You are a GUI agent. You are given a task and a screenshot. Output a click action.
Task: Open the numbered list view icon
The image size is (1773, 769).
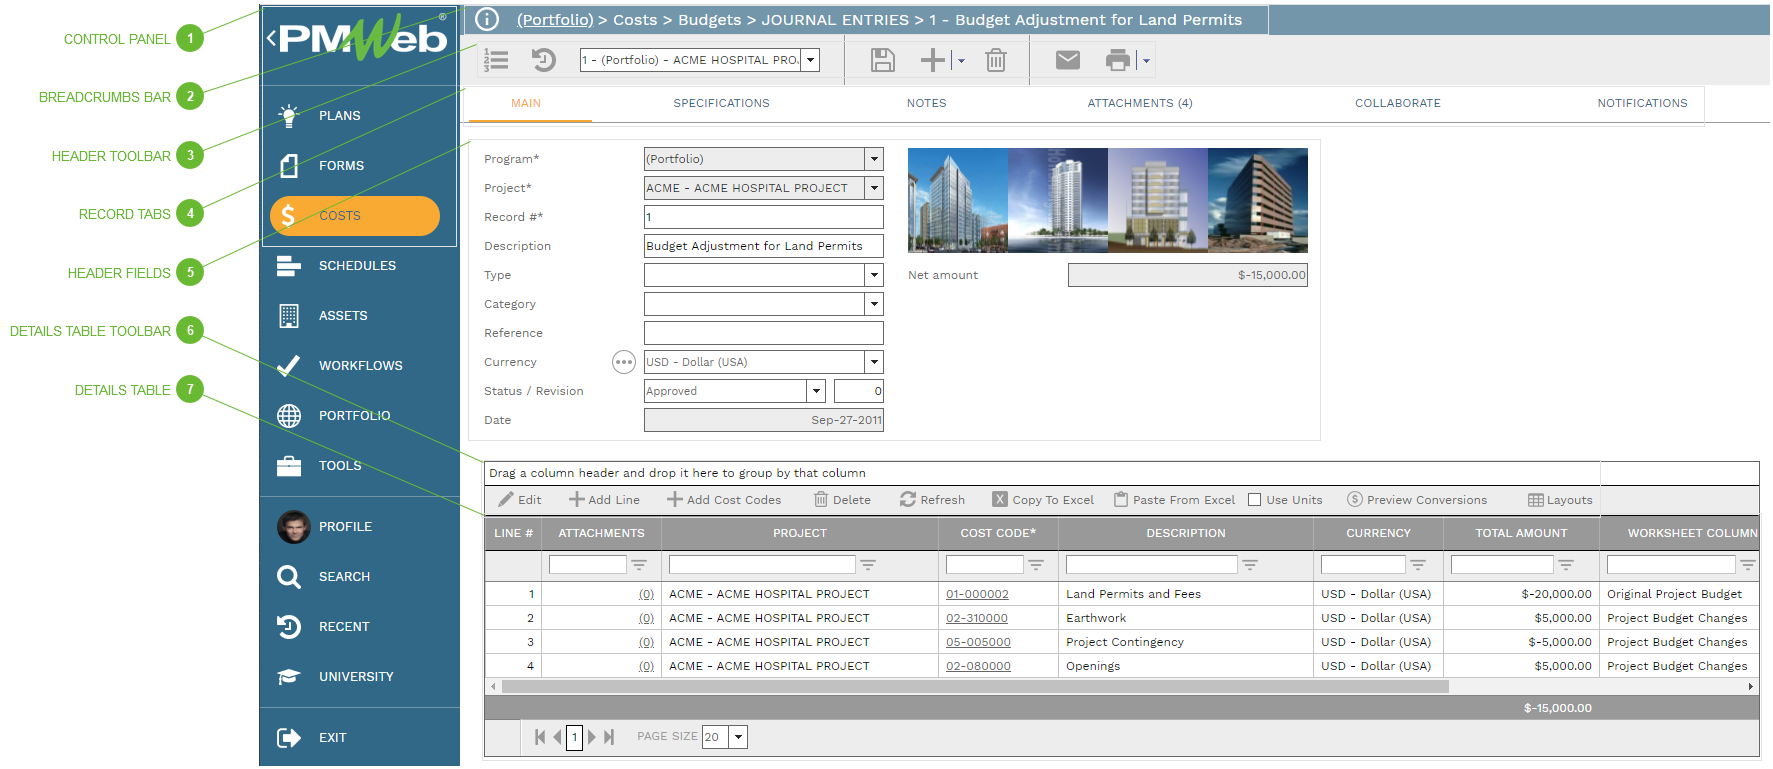pos(496,61)
